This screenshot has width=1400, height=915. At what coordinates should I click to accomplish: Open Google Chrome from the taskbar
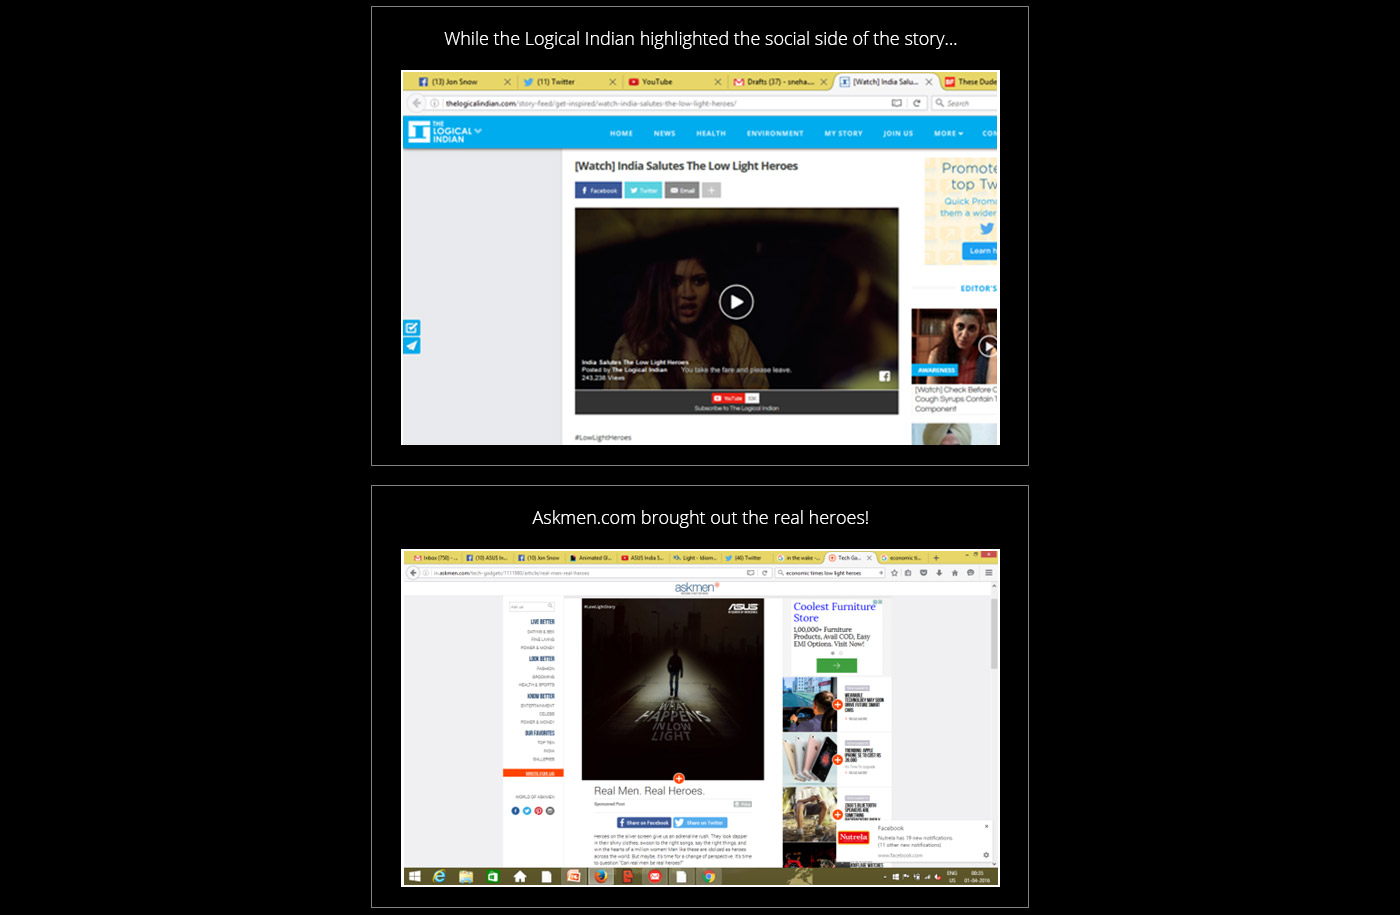[x=709, y=877]
